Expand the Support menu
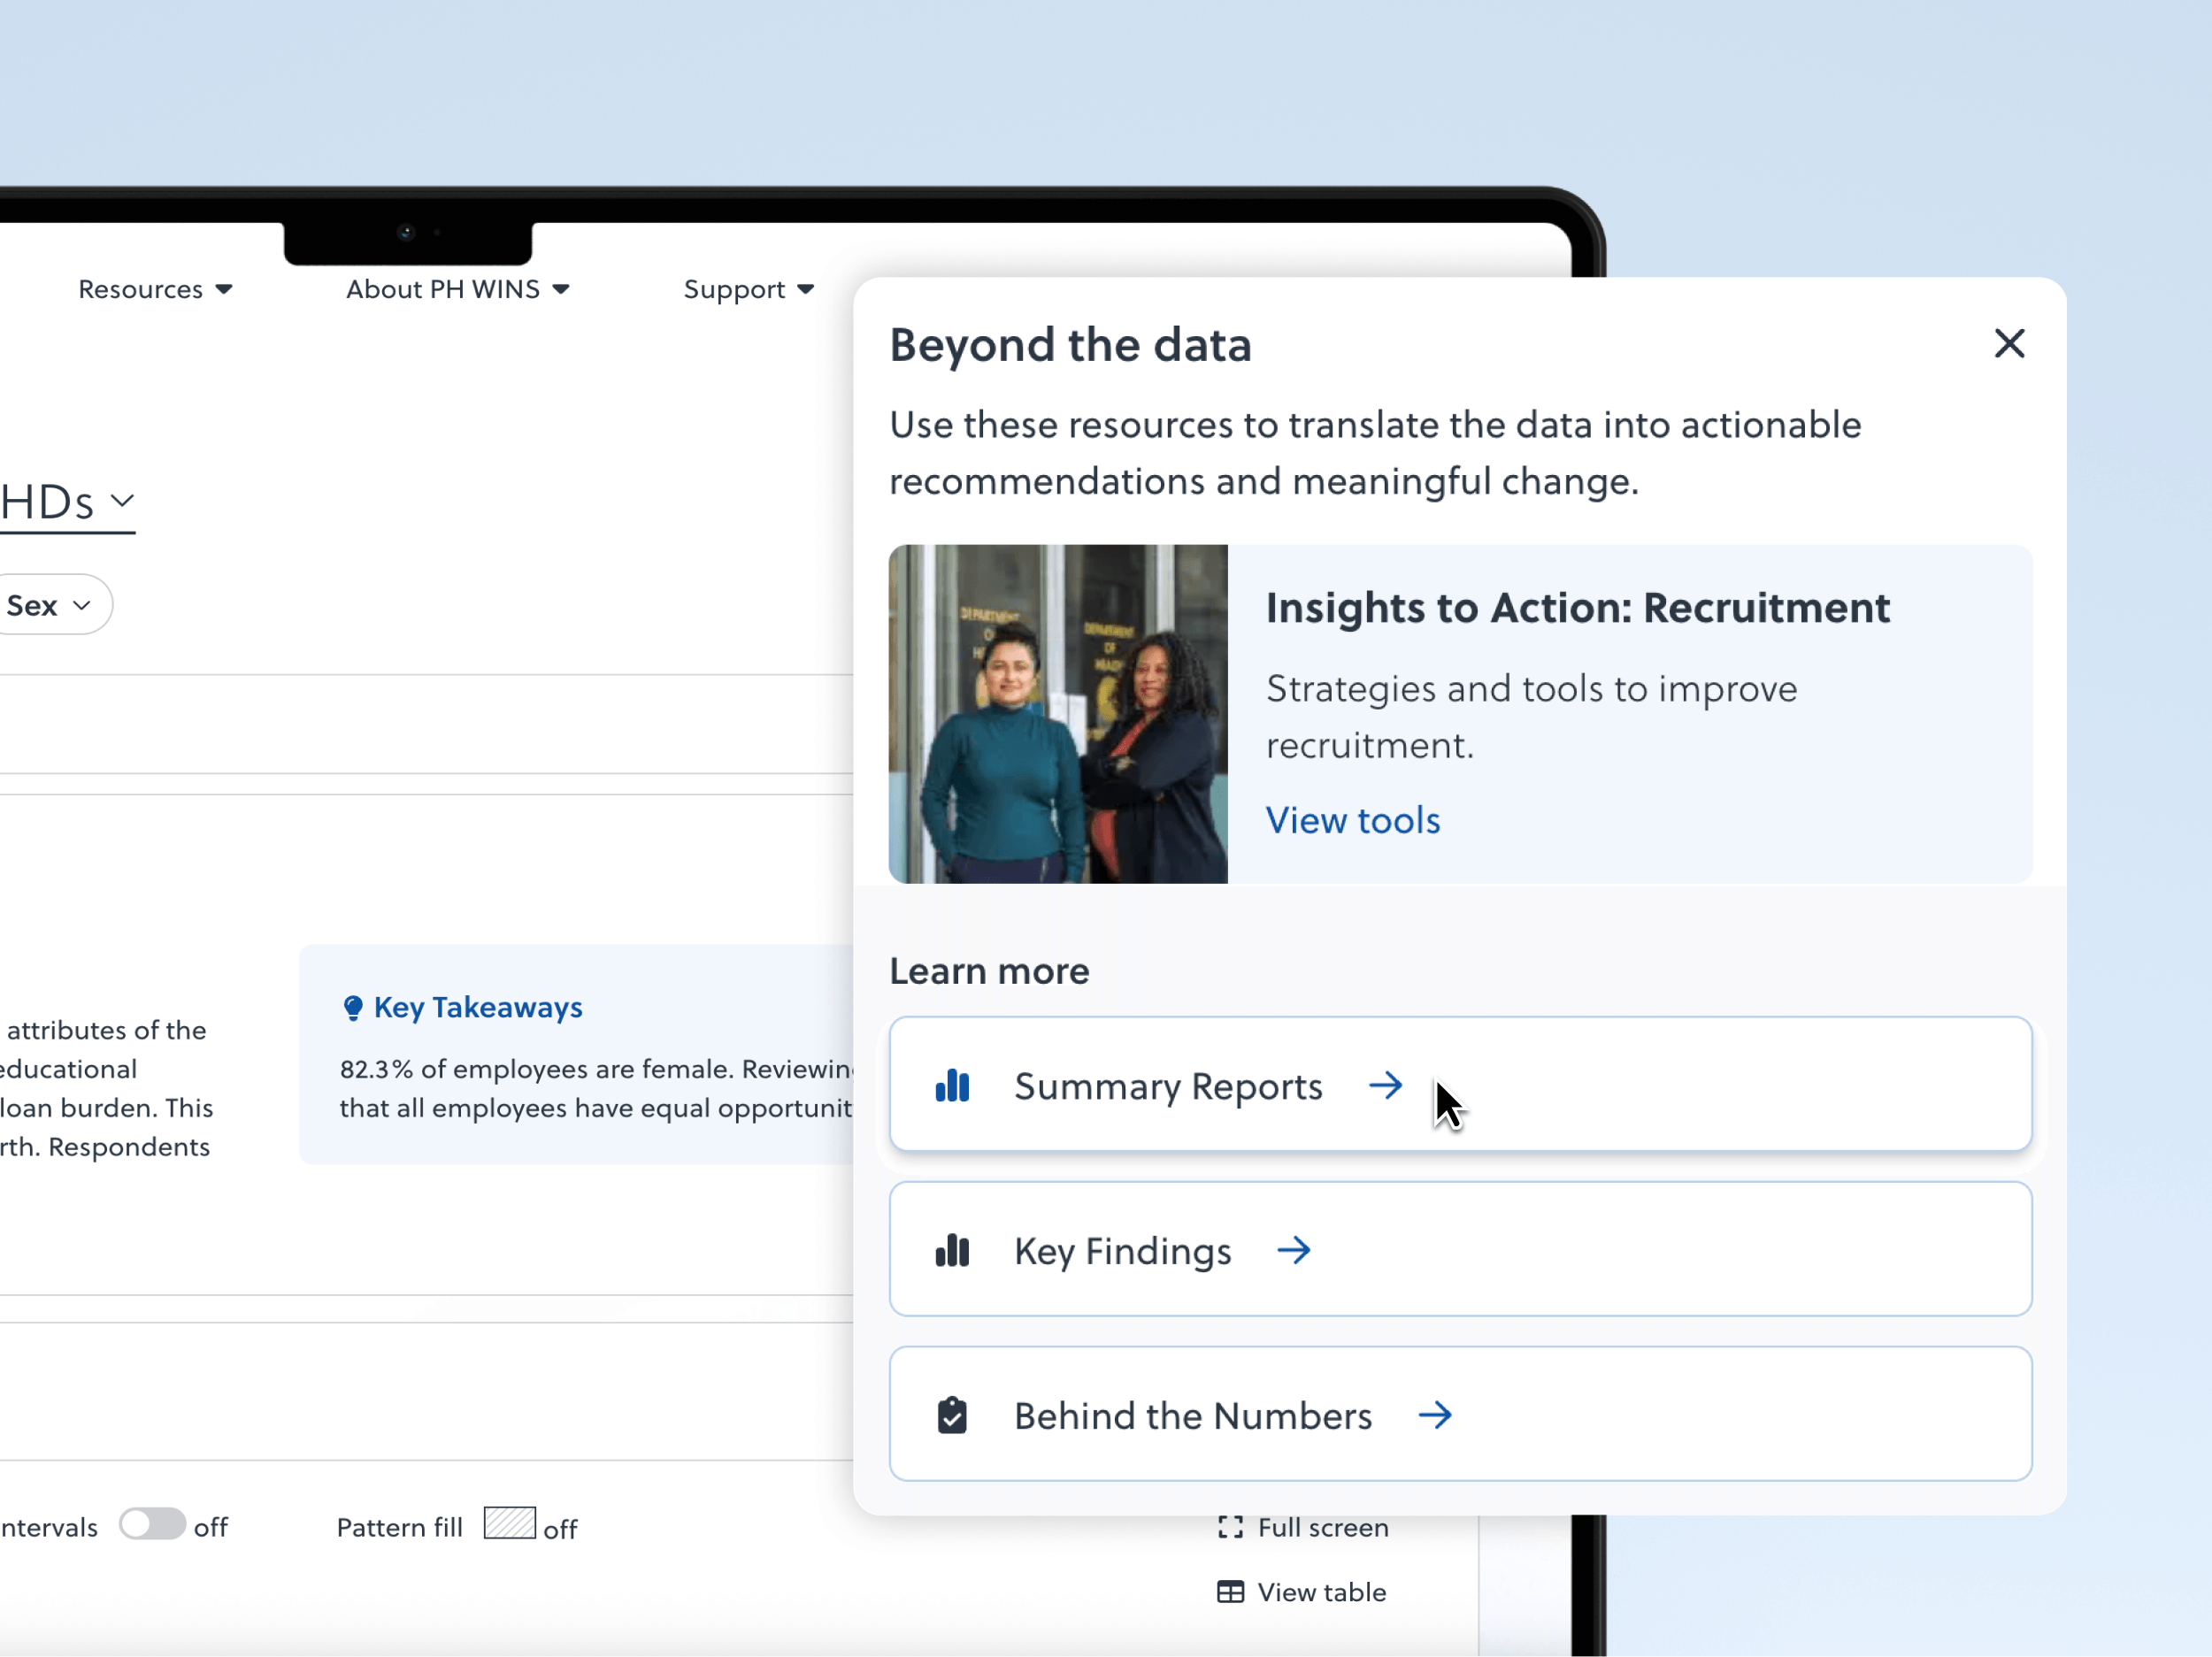The height and width of the screenshot is (1657, 2212). (748, 289)
